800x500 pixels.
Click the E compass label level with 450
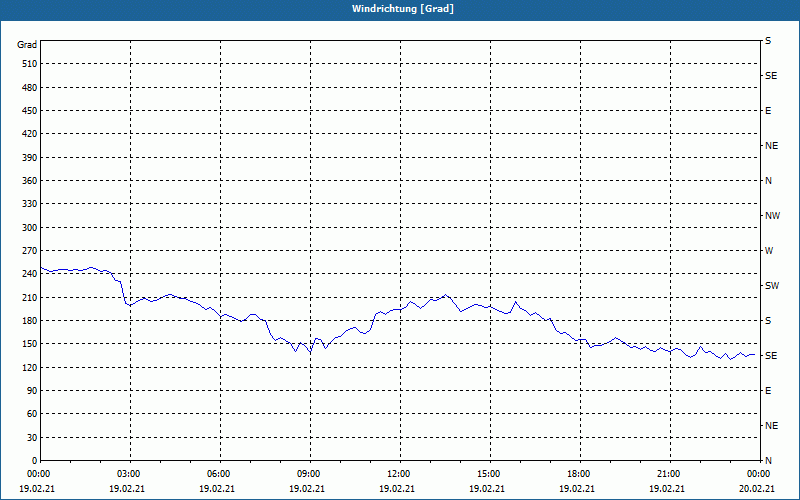coord(768,111)
